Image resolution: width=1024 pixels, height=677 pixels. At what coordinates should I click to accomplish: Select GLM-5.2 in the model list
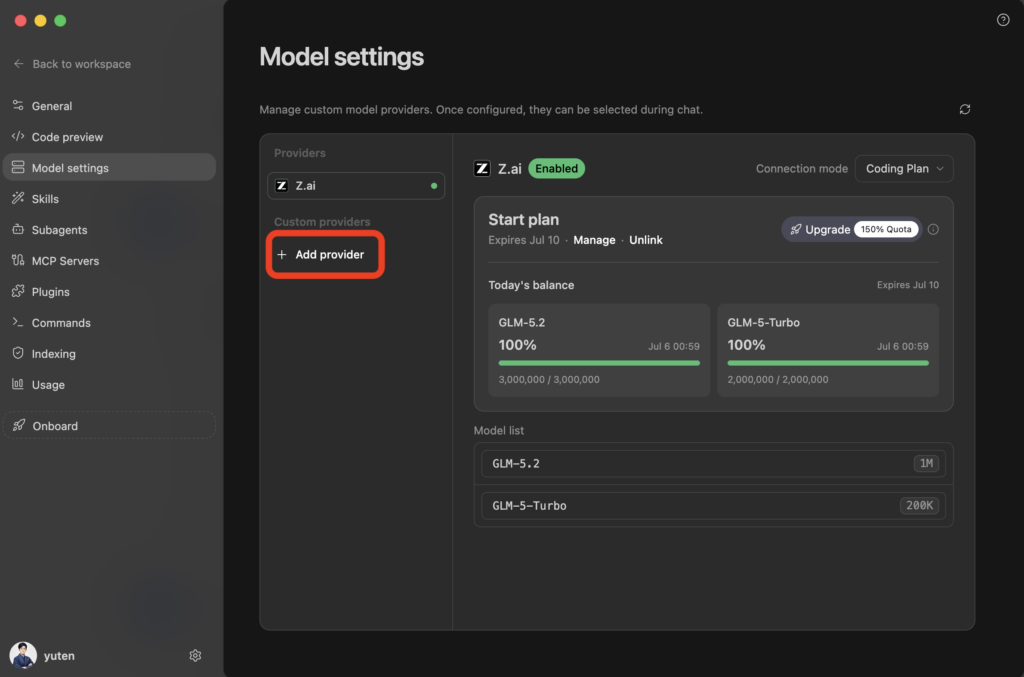[x=713, y=464]
